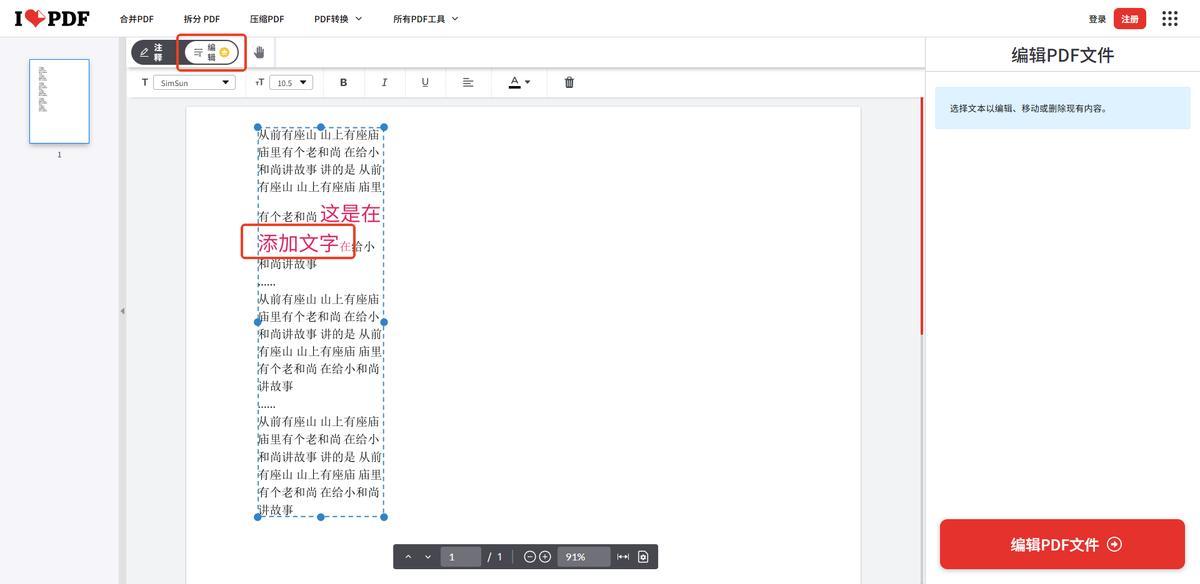Screen dimensions: 1200x584
Task: Delete selected text with trash icon
Action: (569, 83)
